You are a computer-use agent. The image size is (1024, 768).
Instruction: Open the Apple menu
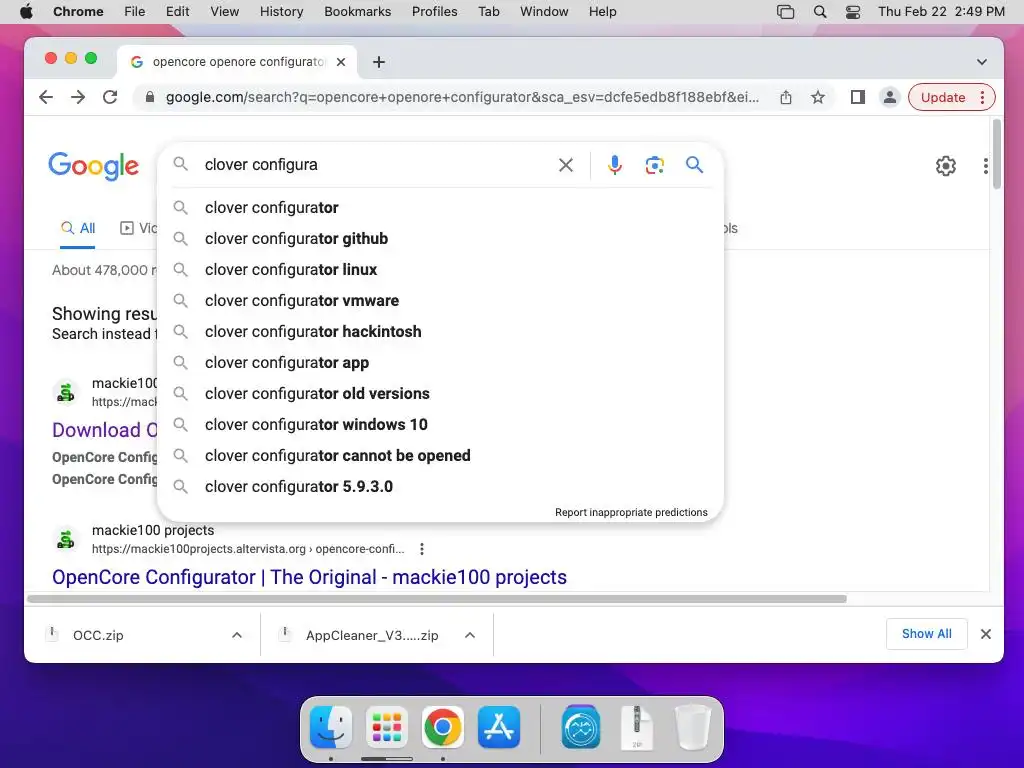tap(26, 12)
